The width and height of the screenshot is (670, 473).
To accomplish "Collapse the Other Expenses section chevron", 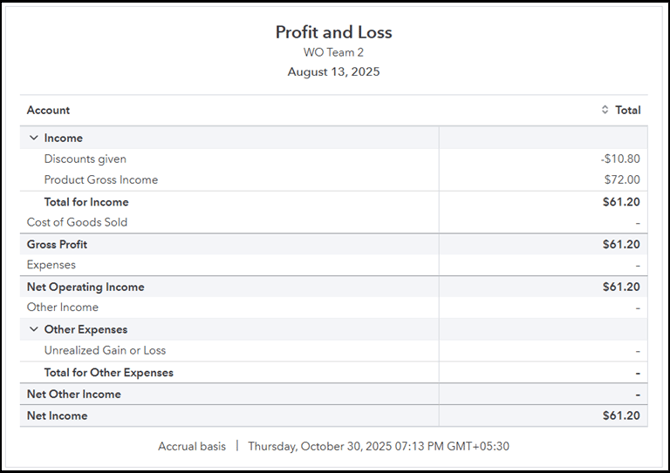I will click(33, 329).
